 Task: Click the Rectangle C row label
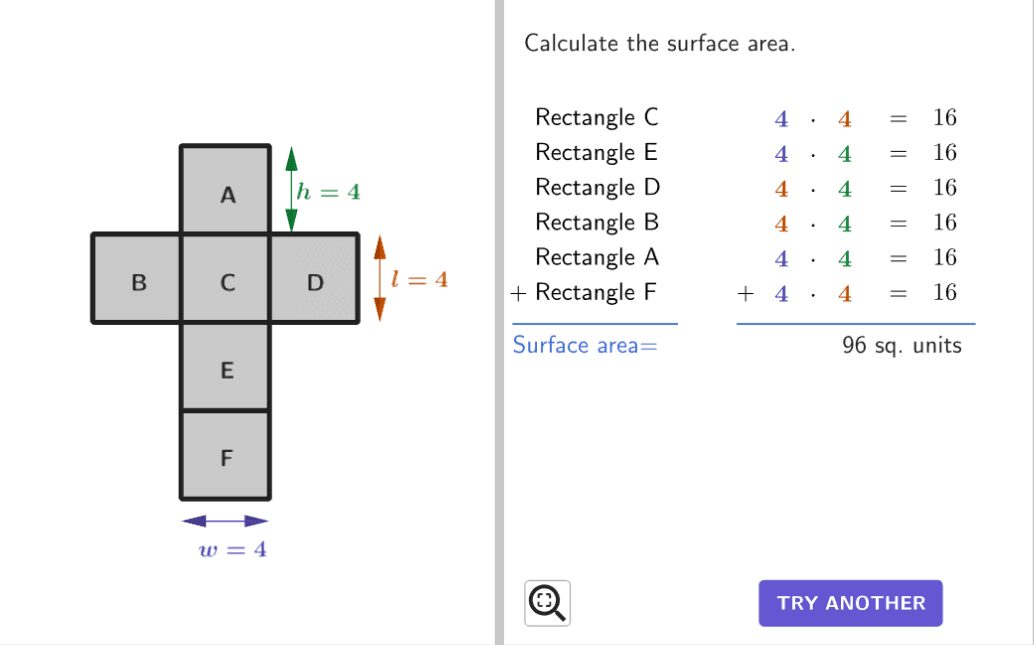point(597,118)
